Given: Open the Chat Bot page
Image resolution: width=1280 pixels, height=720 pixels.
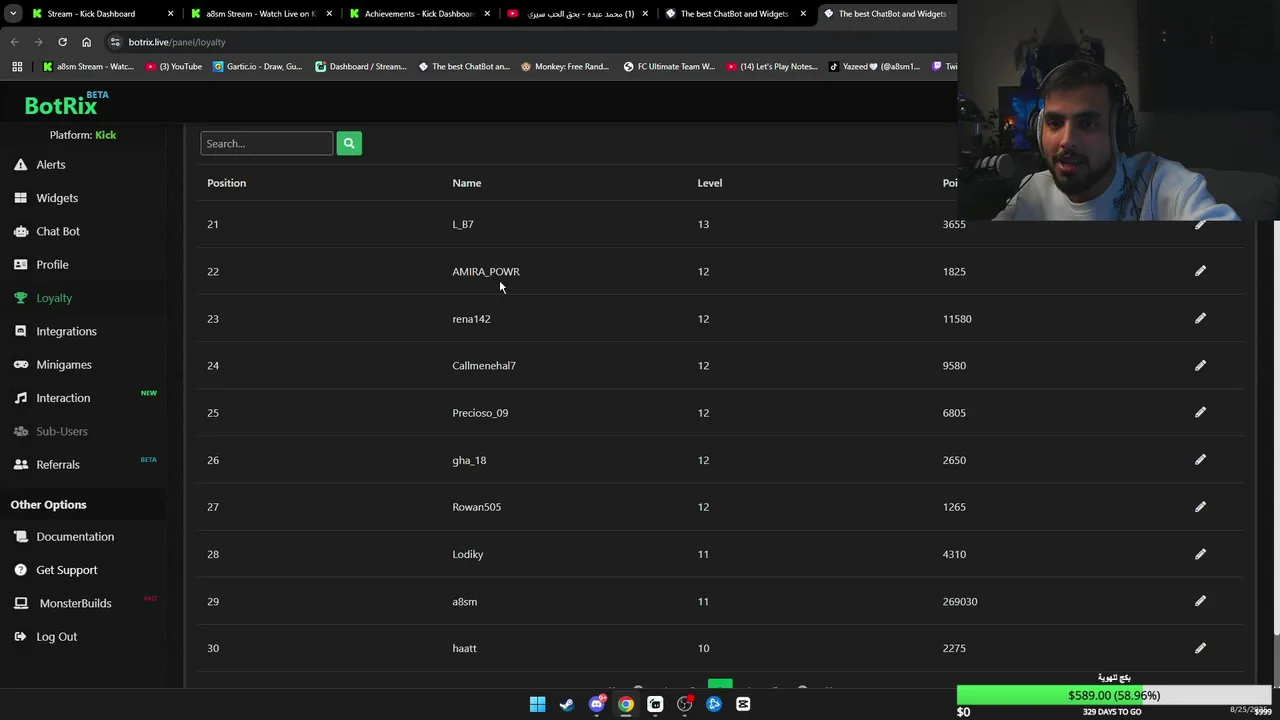Looking at the screenshot, I should 58,231.
